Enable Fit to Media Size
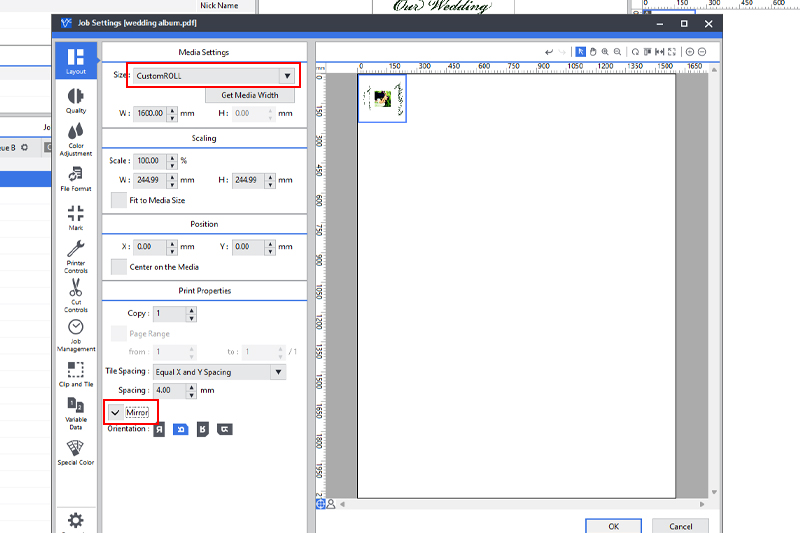The height and width of the screenshot is (533, 800). [119, 200]
